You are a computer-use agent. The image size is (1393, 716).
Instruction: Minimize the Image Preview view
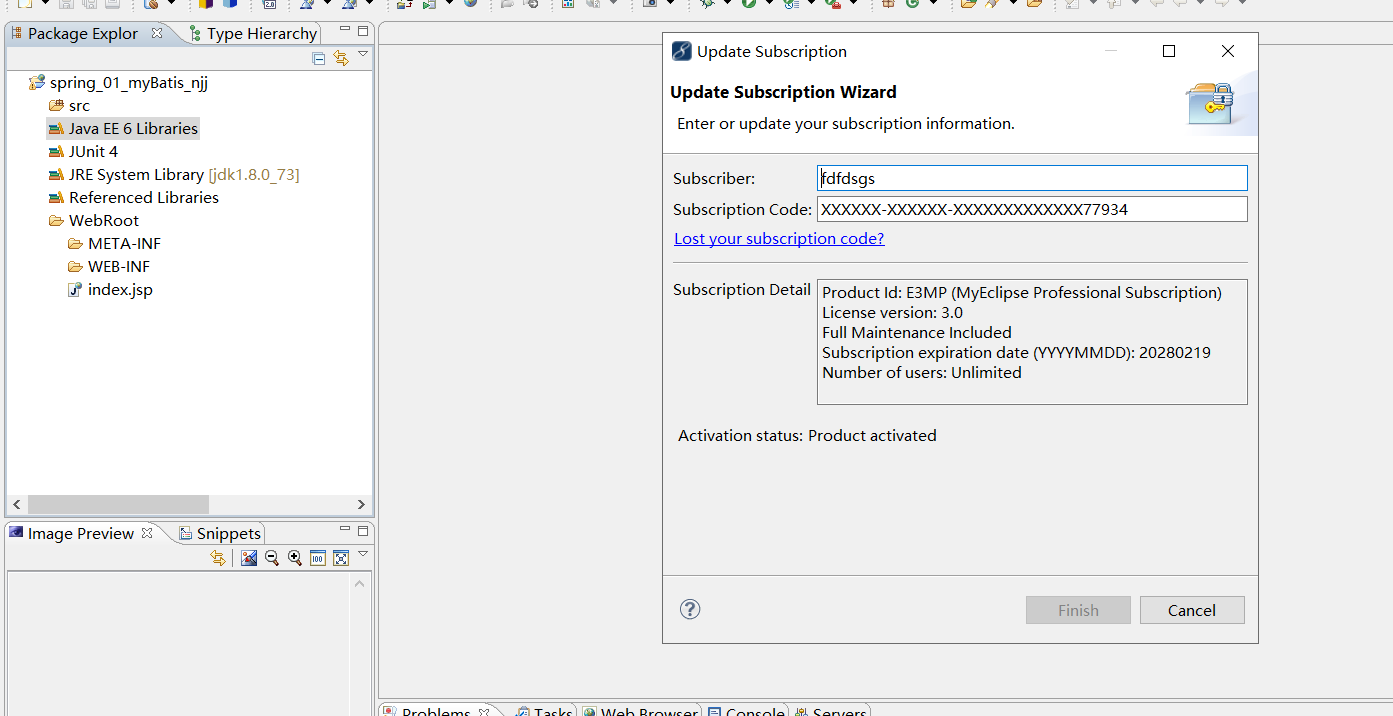click(345, 530)
